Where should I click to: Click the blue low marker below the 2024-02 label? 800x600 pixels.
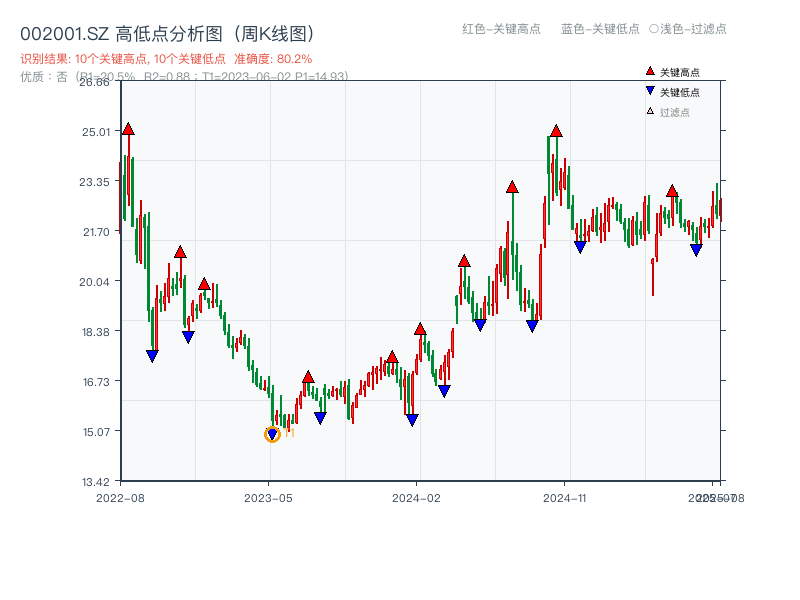pyautogui.click(x=410, y=419)
